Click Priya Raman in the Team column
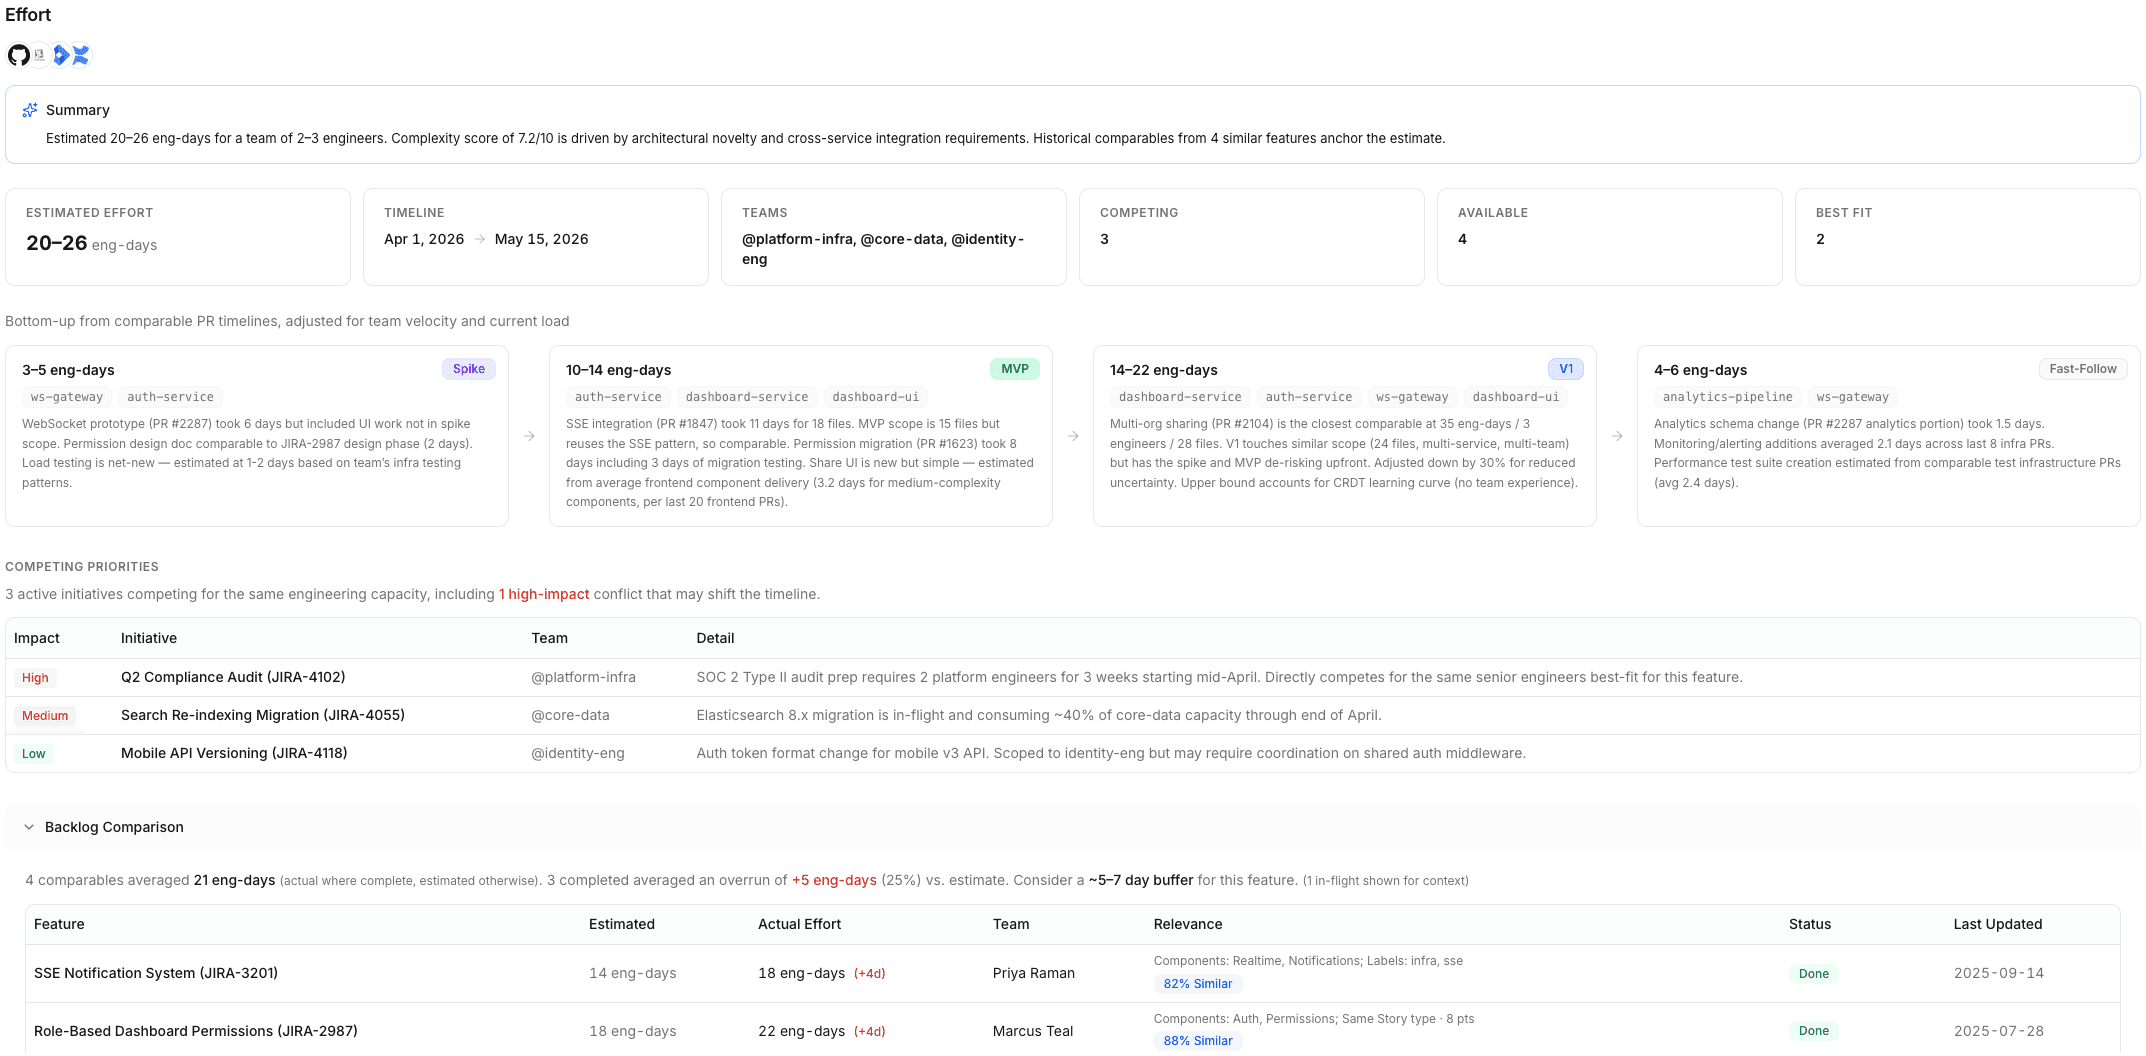 click(1034, 973)
